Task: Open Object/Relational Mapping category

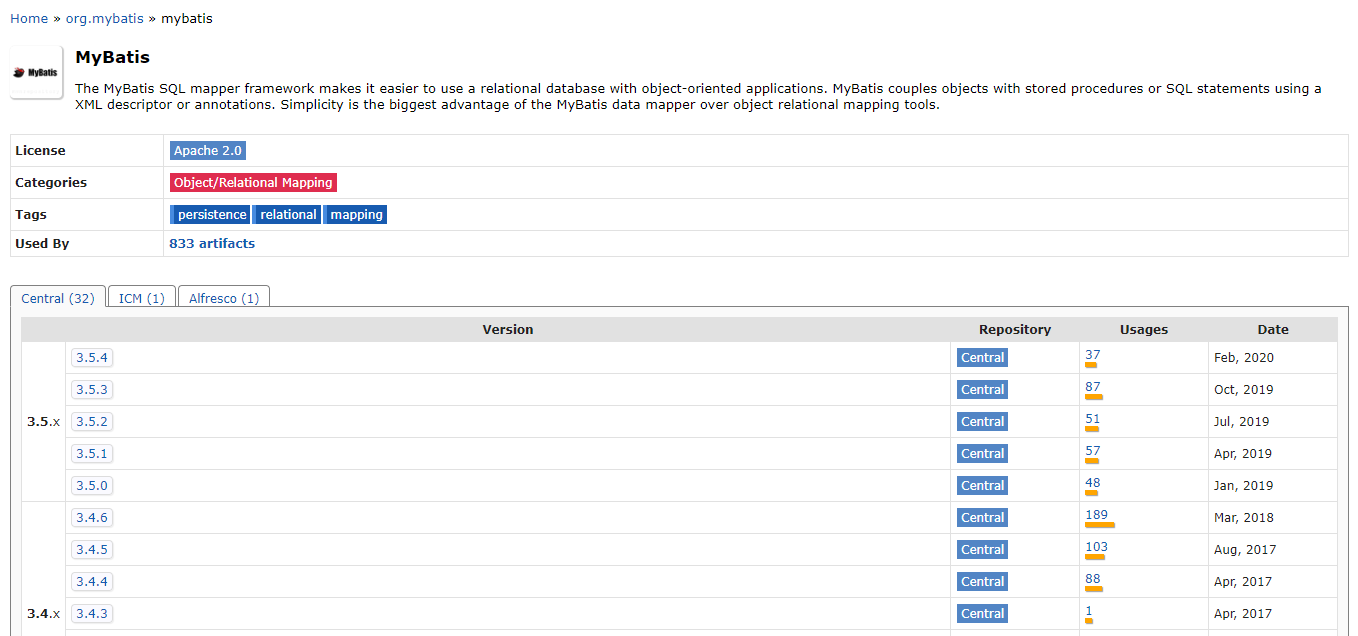Action: 253,183
